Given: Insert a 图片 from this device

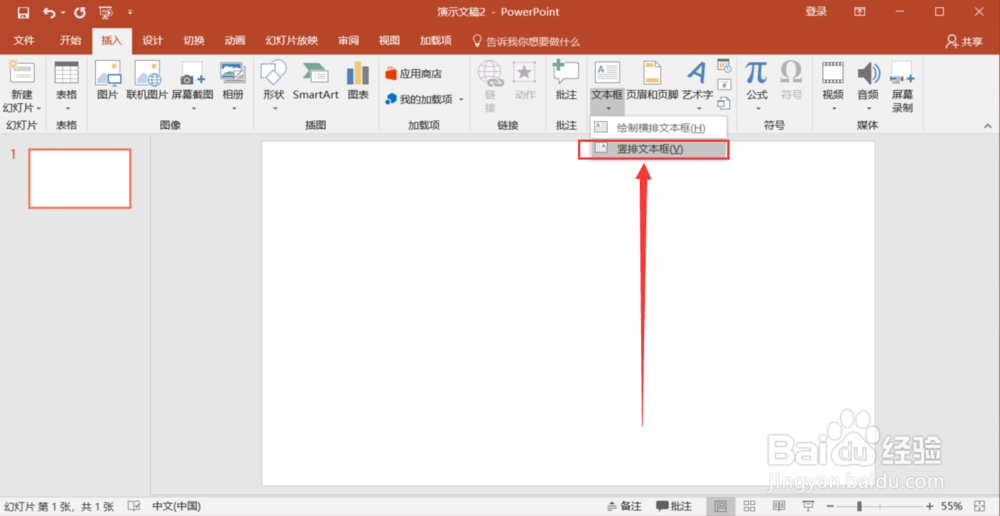Looking at the screenshot, I should [107, 82].
